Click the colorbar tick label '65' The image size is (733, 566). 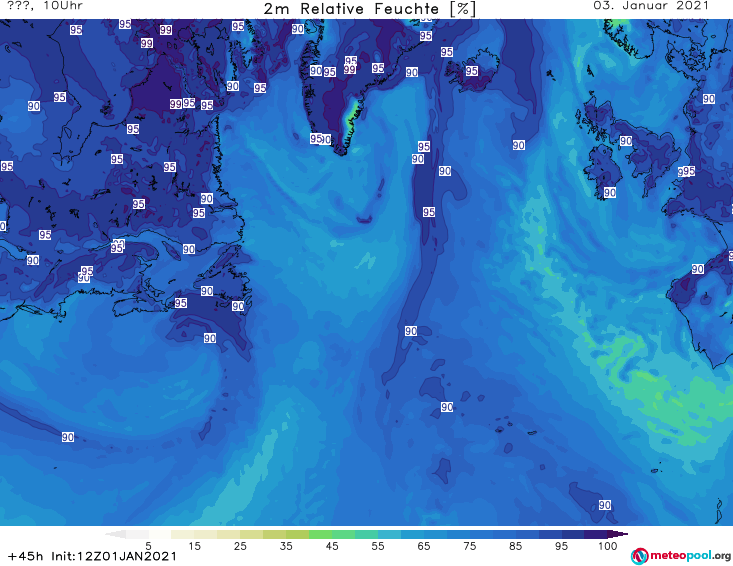click(x=424, y=546)
